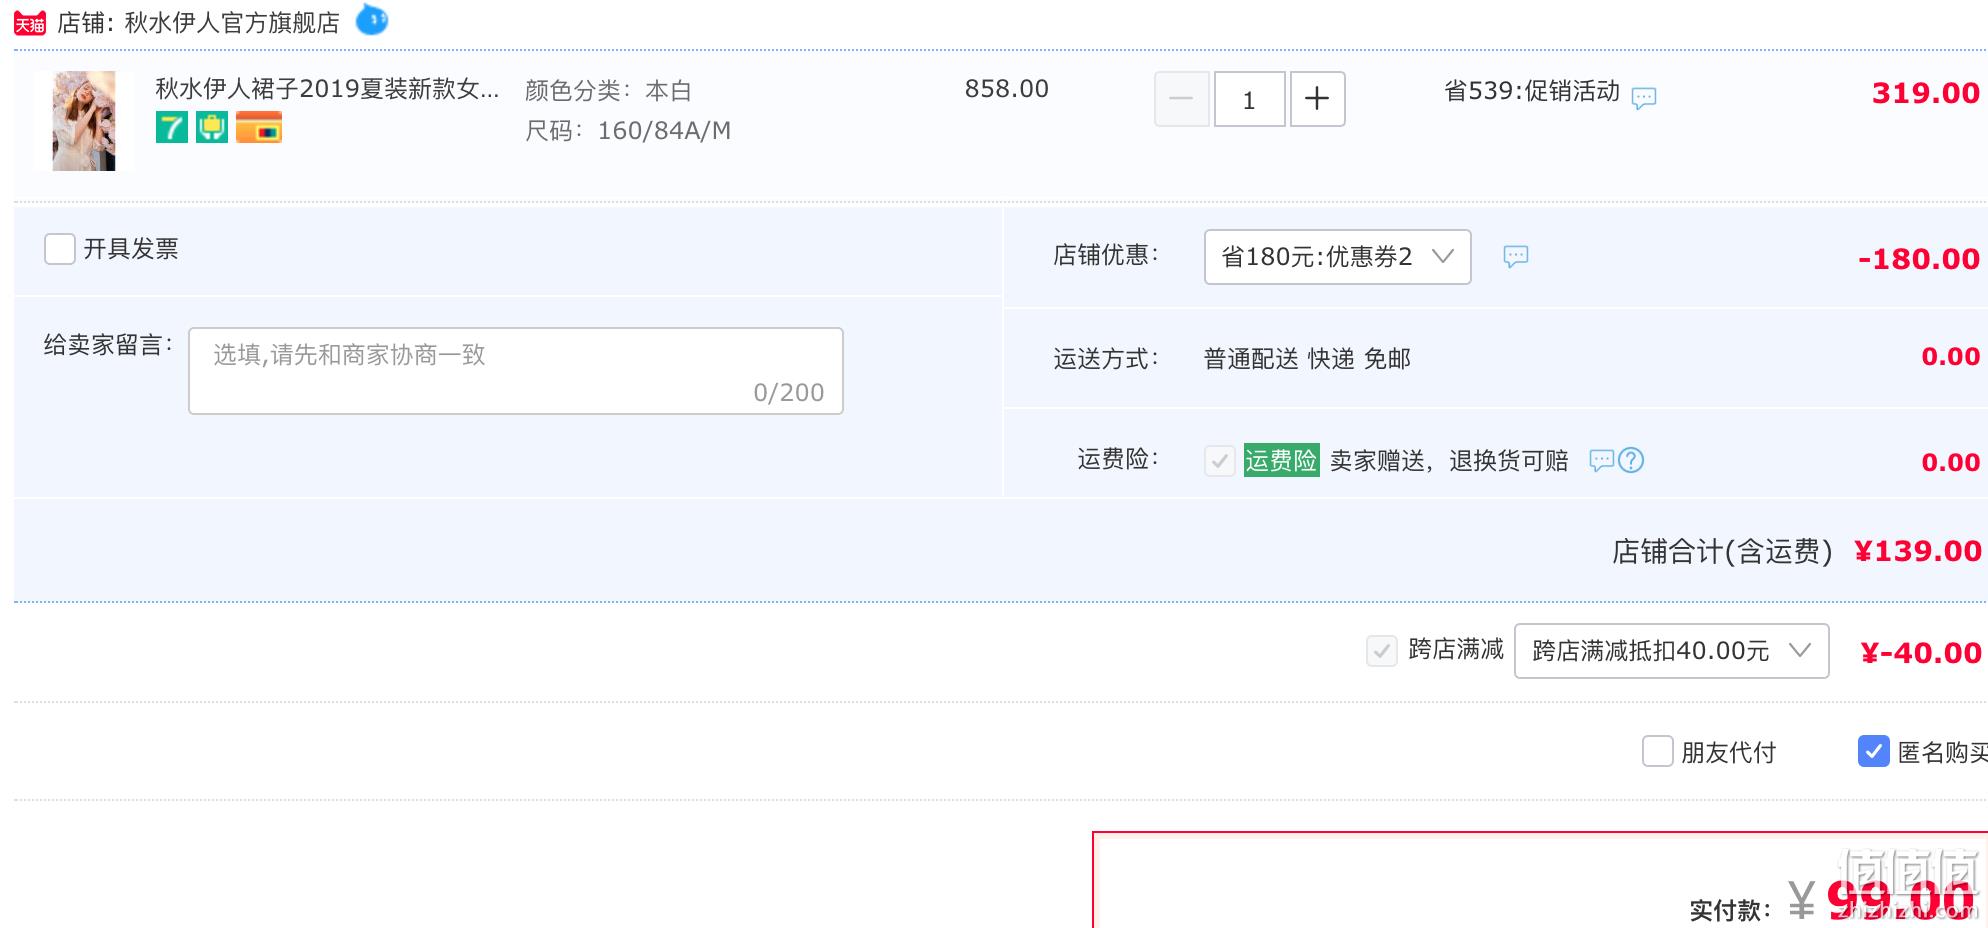
Task: Open the 跨店满减抵扣40.00元 dropdown
Action: [x=1672, y=651]
